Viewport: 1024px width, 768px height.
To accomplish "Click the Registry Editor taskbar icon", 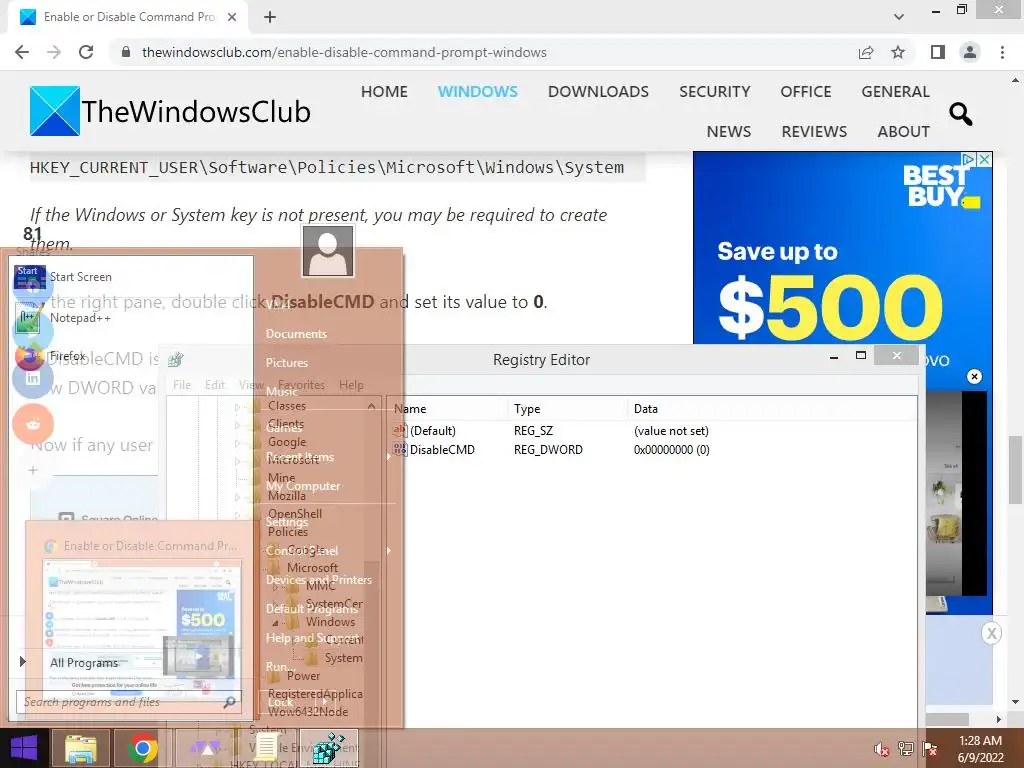I will [x=329, y=748].
